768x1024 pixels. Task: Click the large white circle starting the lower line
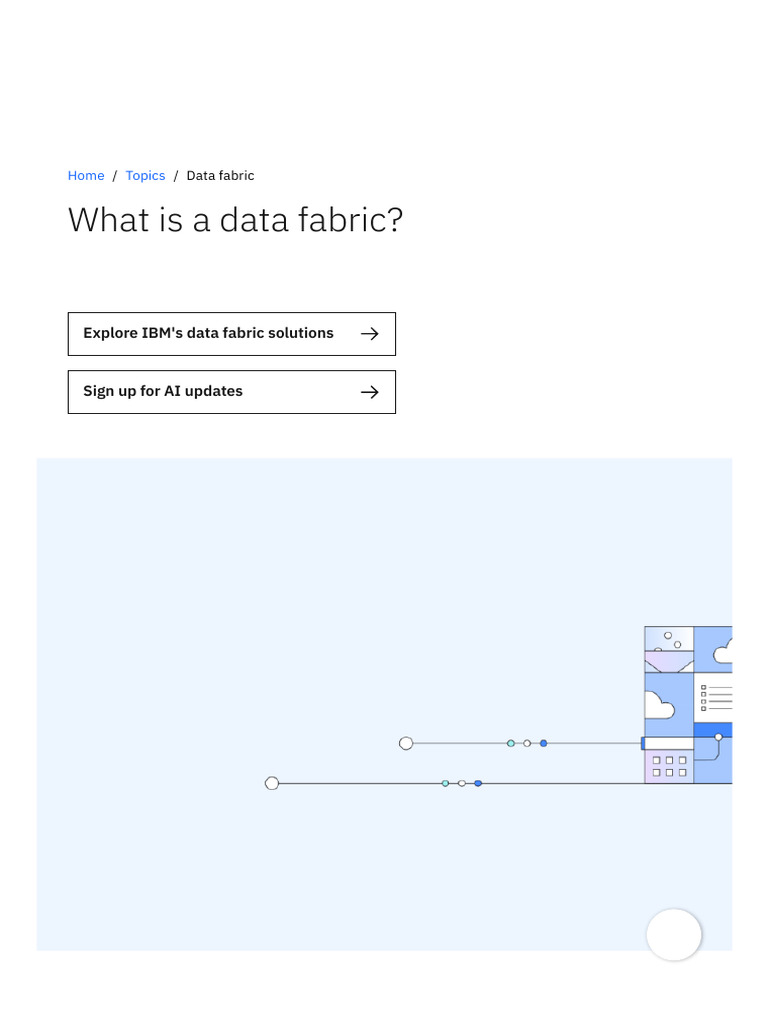pyautogui.click(x=272, y=783)
